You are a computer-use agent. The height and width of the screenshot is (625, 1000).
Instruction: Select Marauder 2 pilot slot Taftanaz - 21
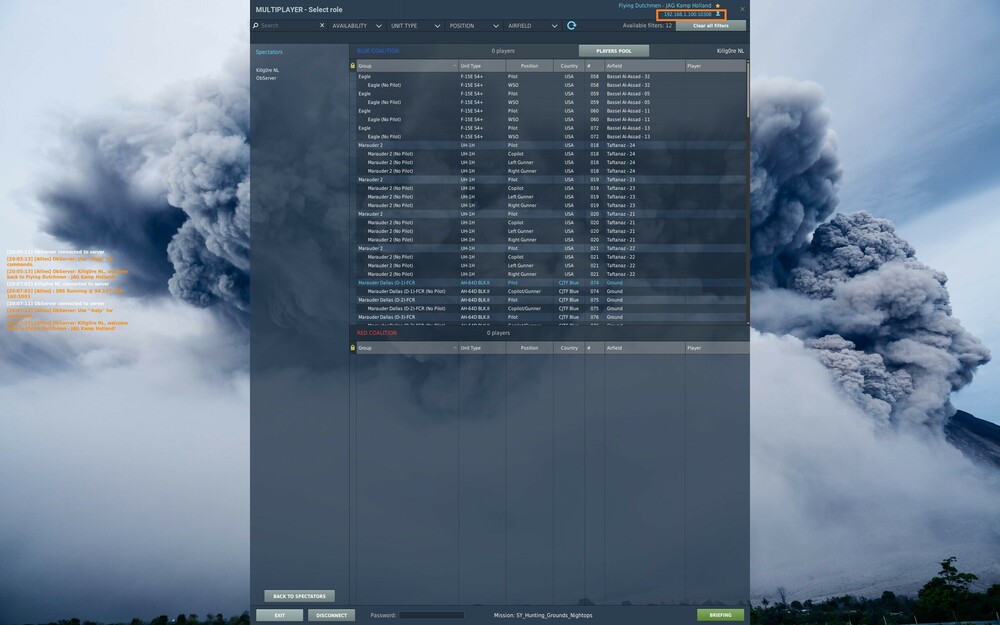coord(550,214)
